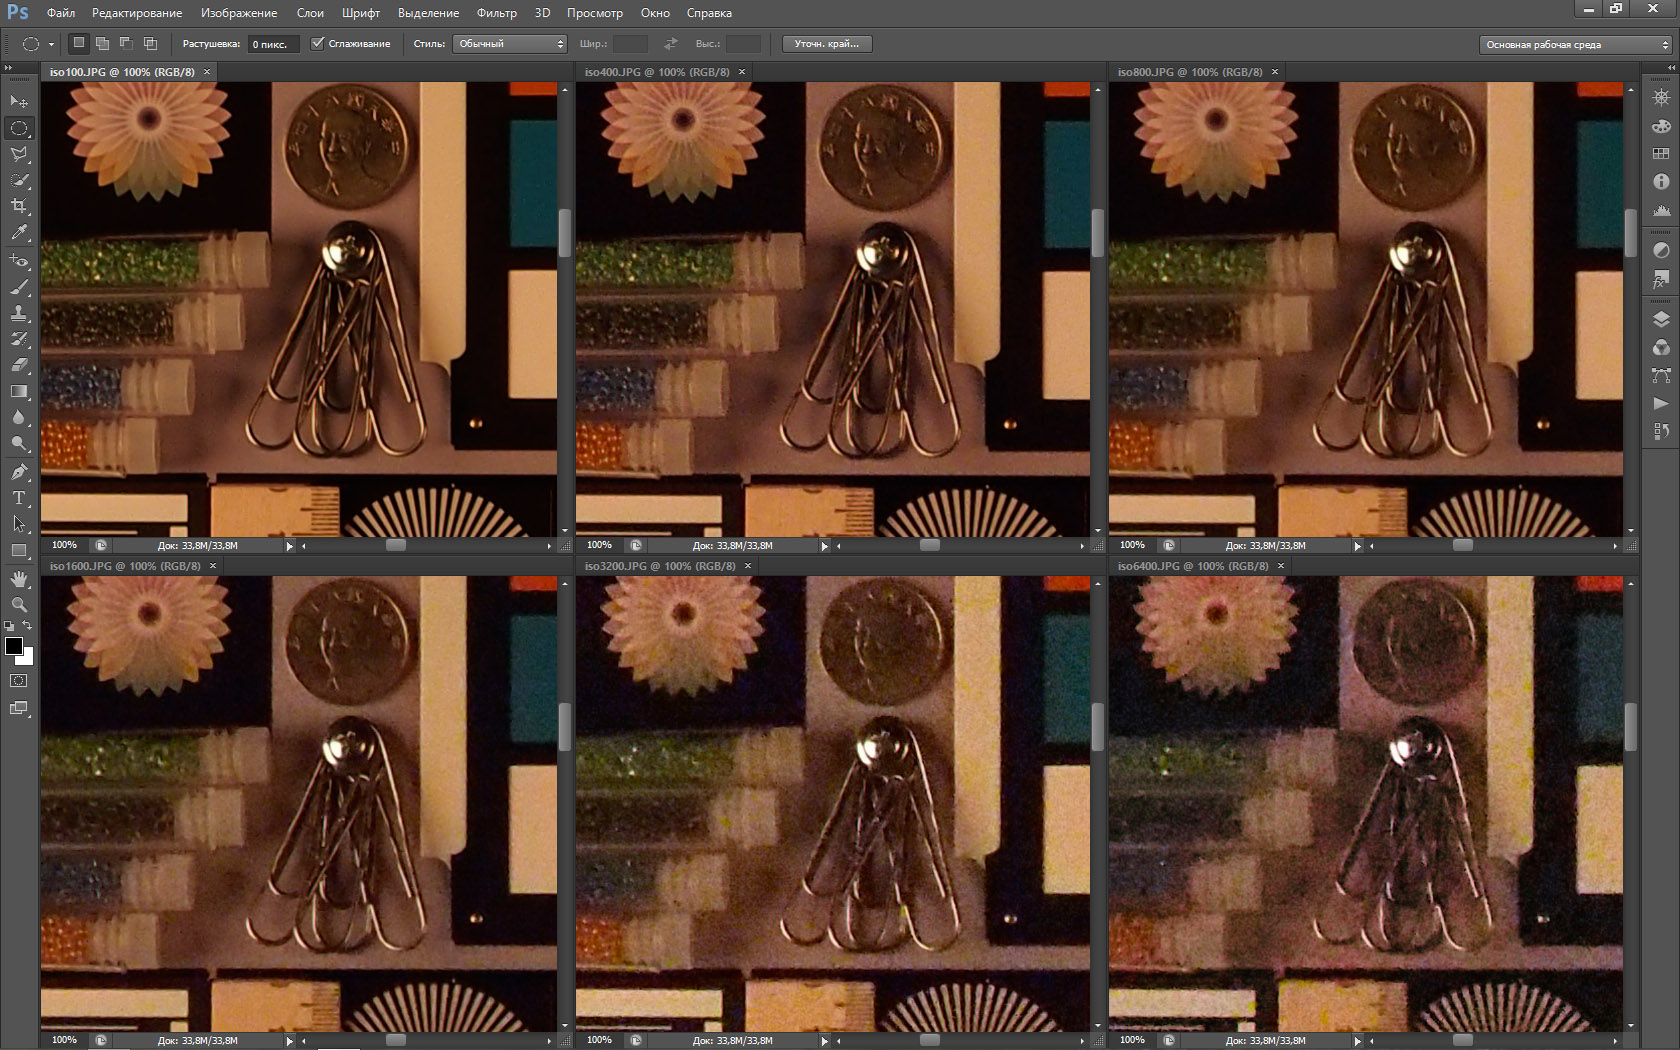Choose Intersect with Selection mode

pos(150,43)
